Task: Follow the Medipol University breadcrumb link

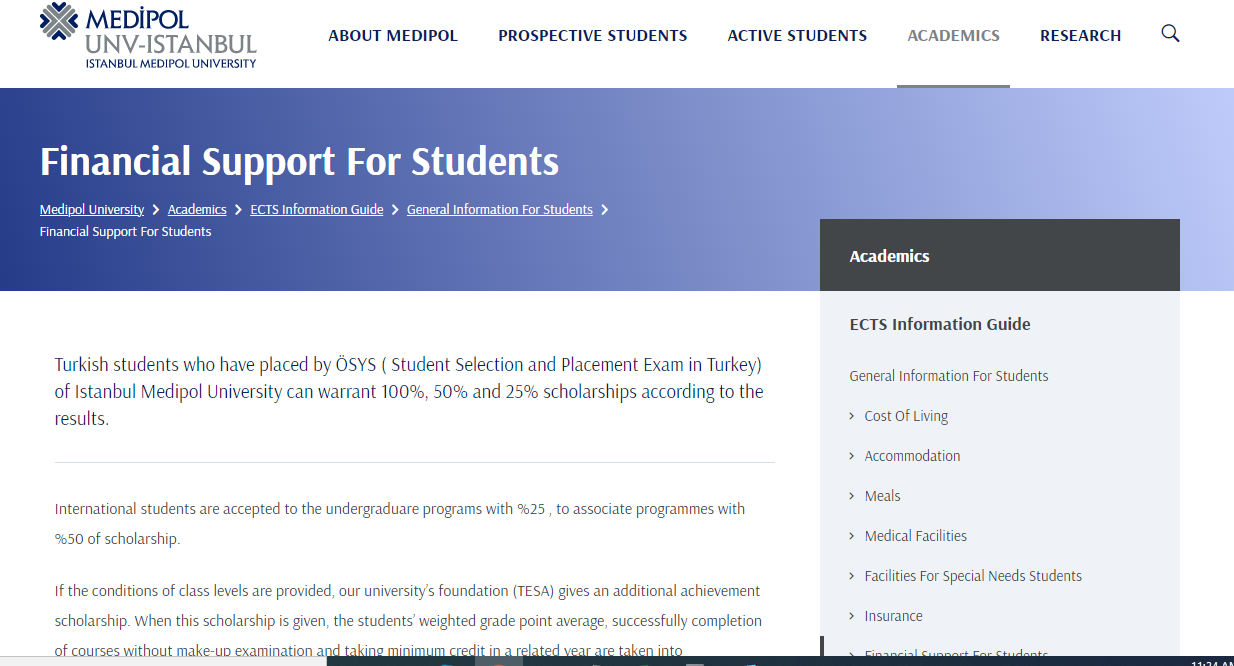Action: pyautogui.click(x=92, y=210)
